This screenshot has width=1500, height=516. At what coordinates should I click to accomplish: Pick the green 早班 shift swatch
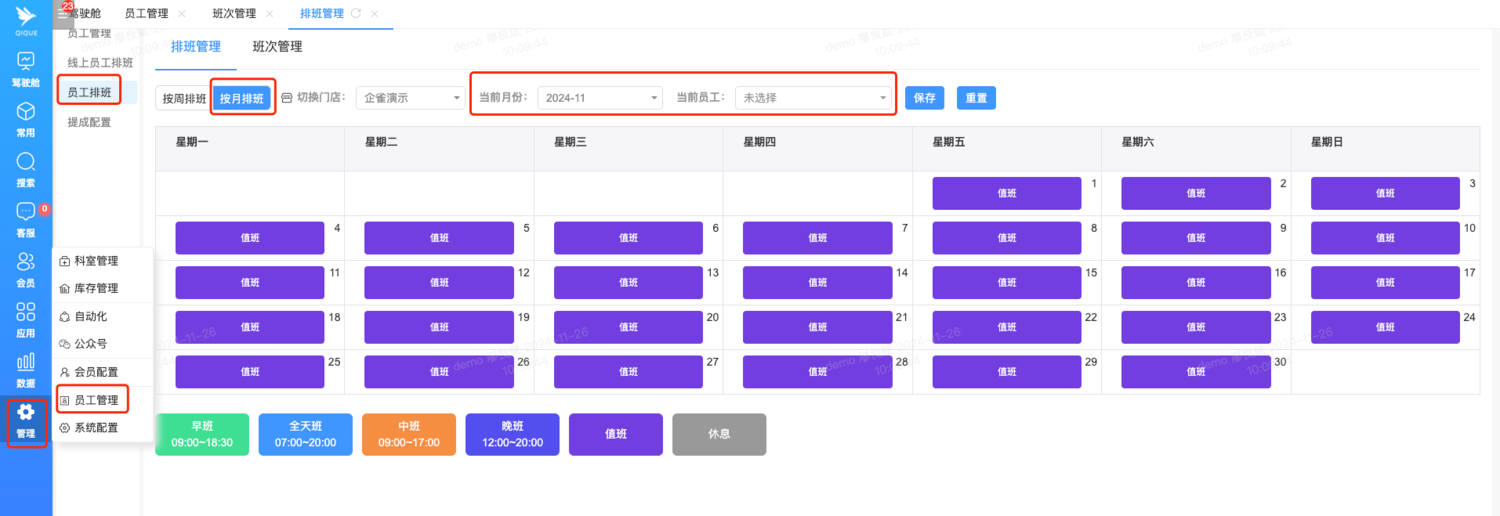(202, 435)
